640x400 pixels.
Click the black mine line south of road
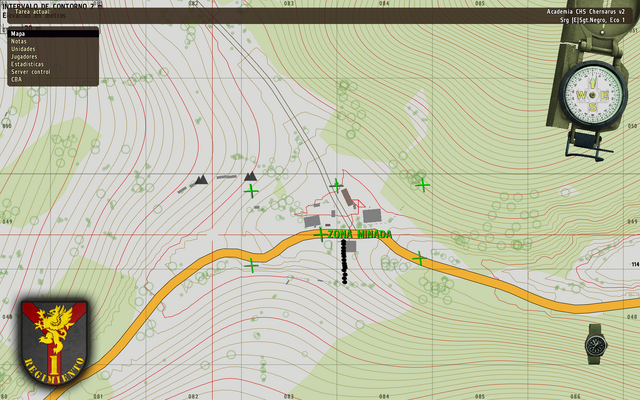(344, 261)
